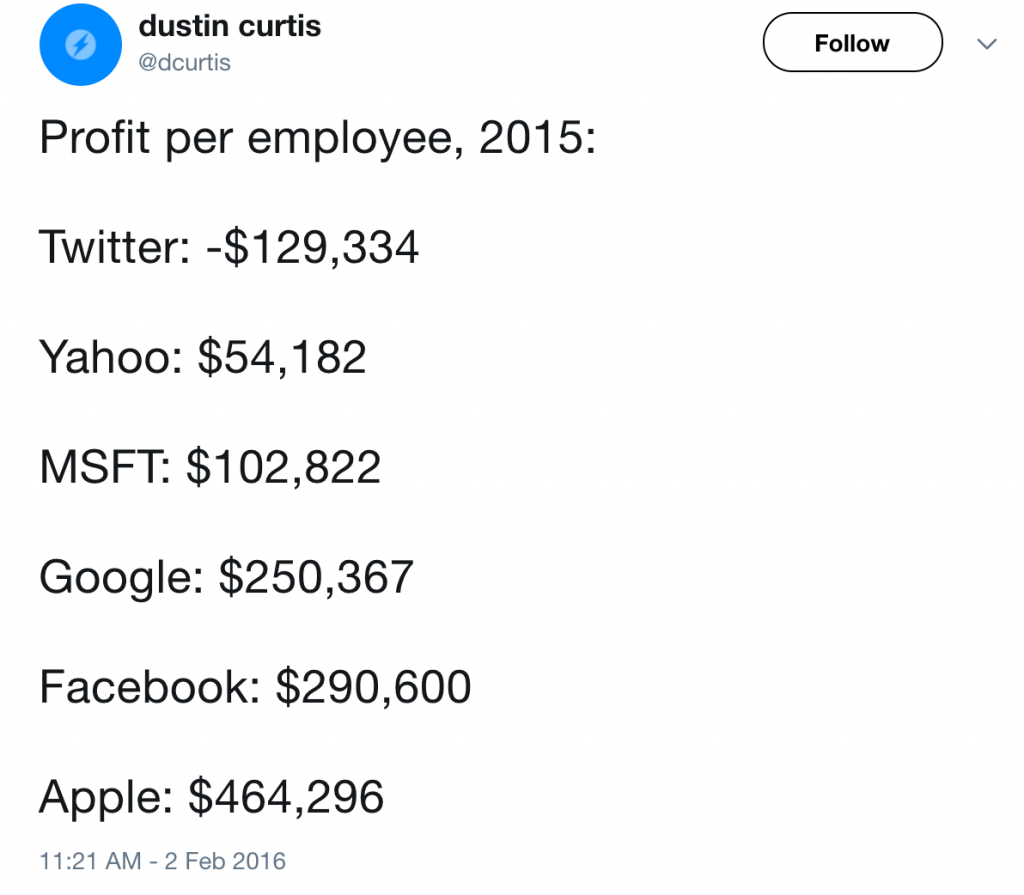Select the $250,367 figure
Screen dimensions: 1024x895
(x=315, y=577)
